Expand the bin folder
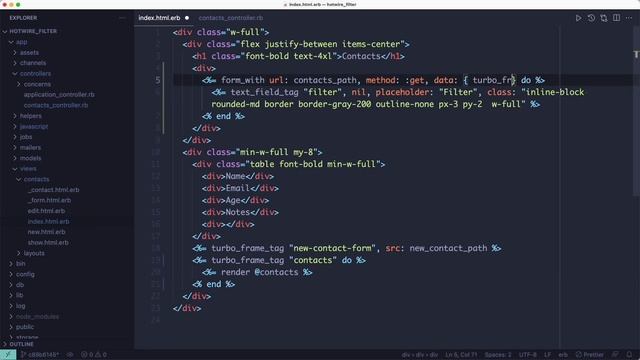The width and height of the screenshot is (640, 360). tap(20, 264)
